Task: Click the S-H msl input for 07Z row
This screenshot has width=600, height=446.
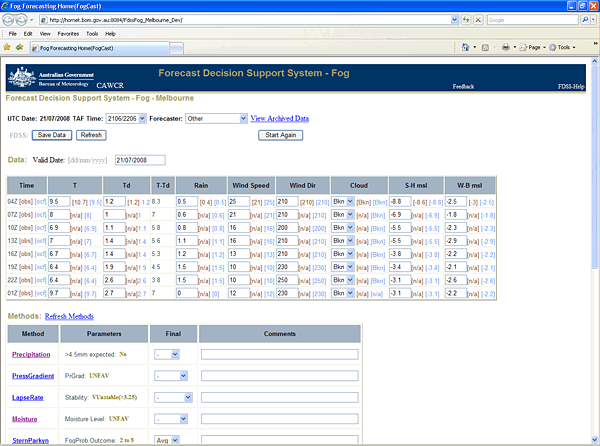Action: [400, 215]
